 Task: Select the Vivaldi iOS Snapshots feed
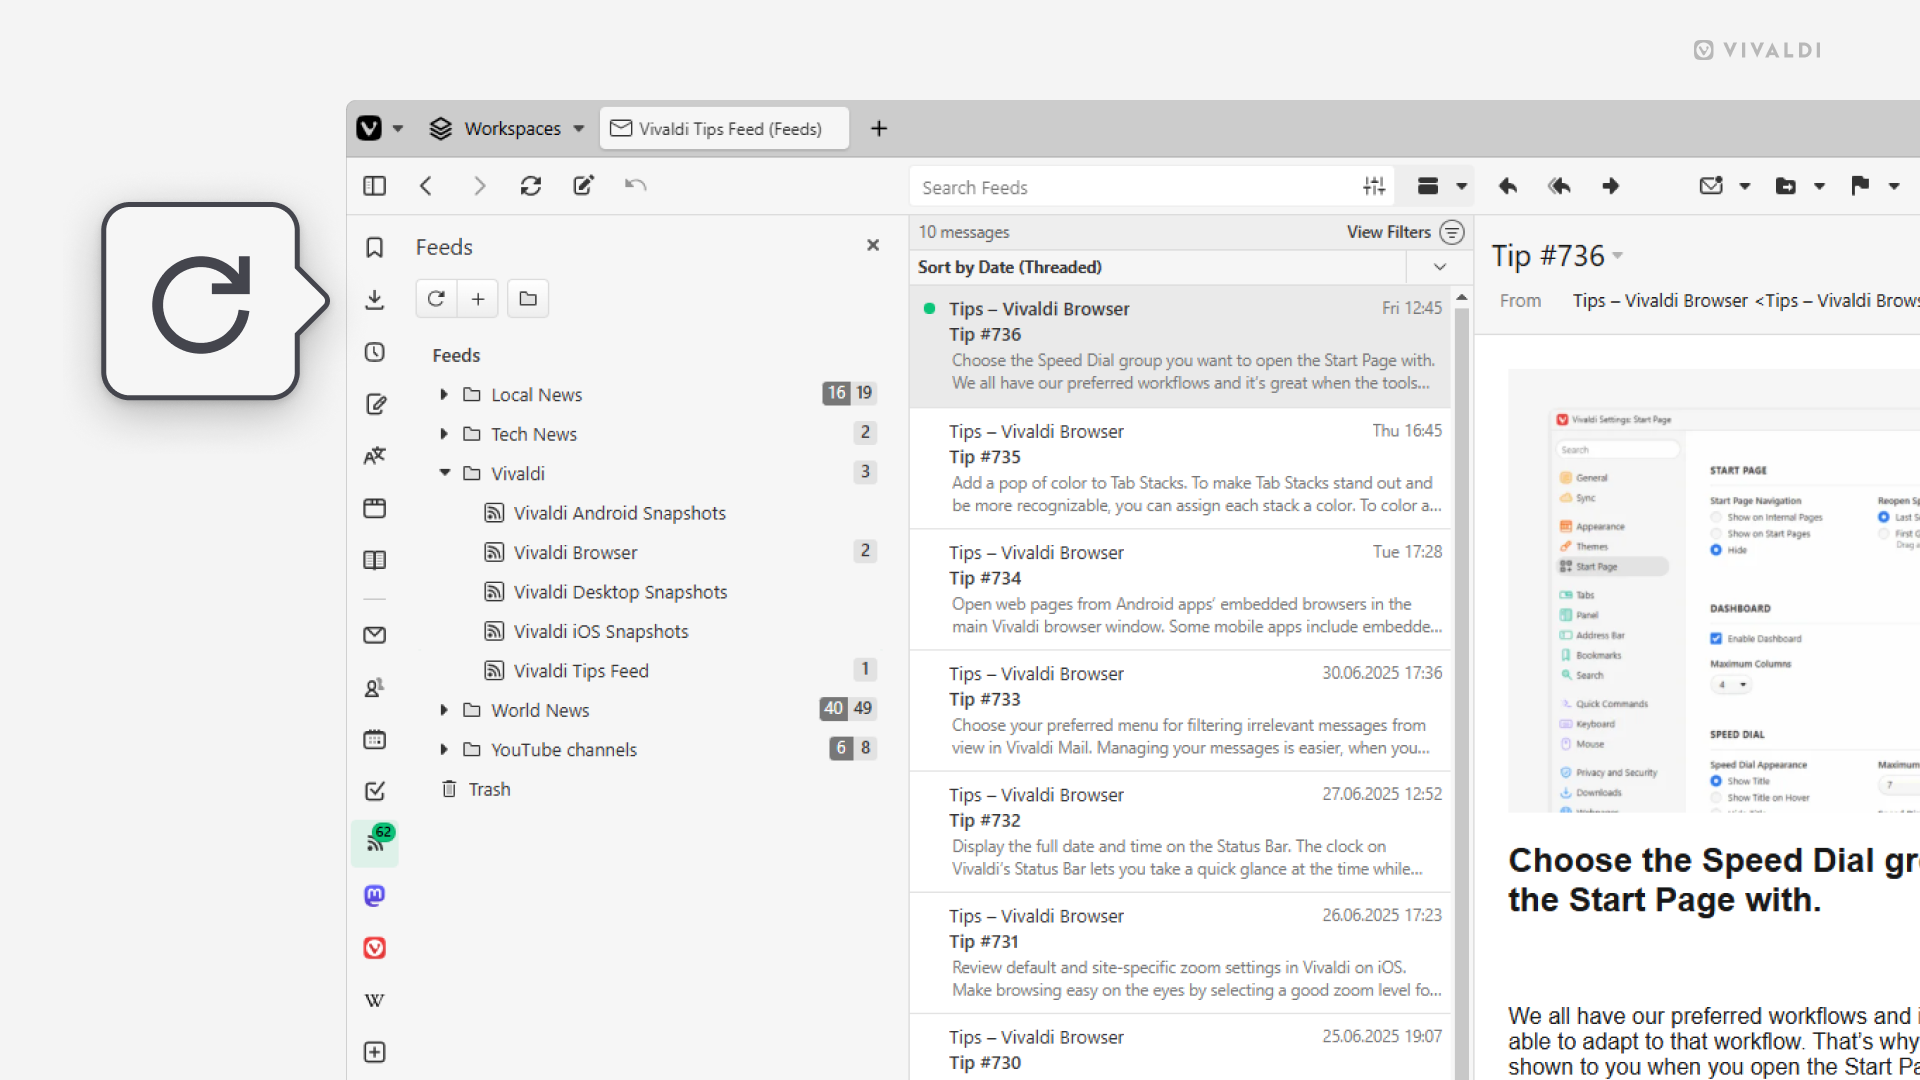[601, 631]
